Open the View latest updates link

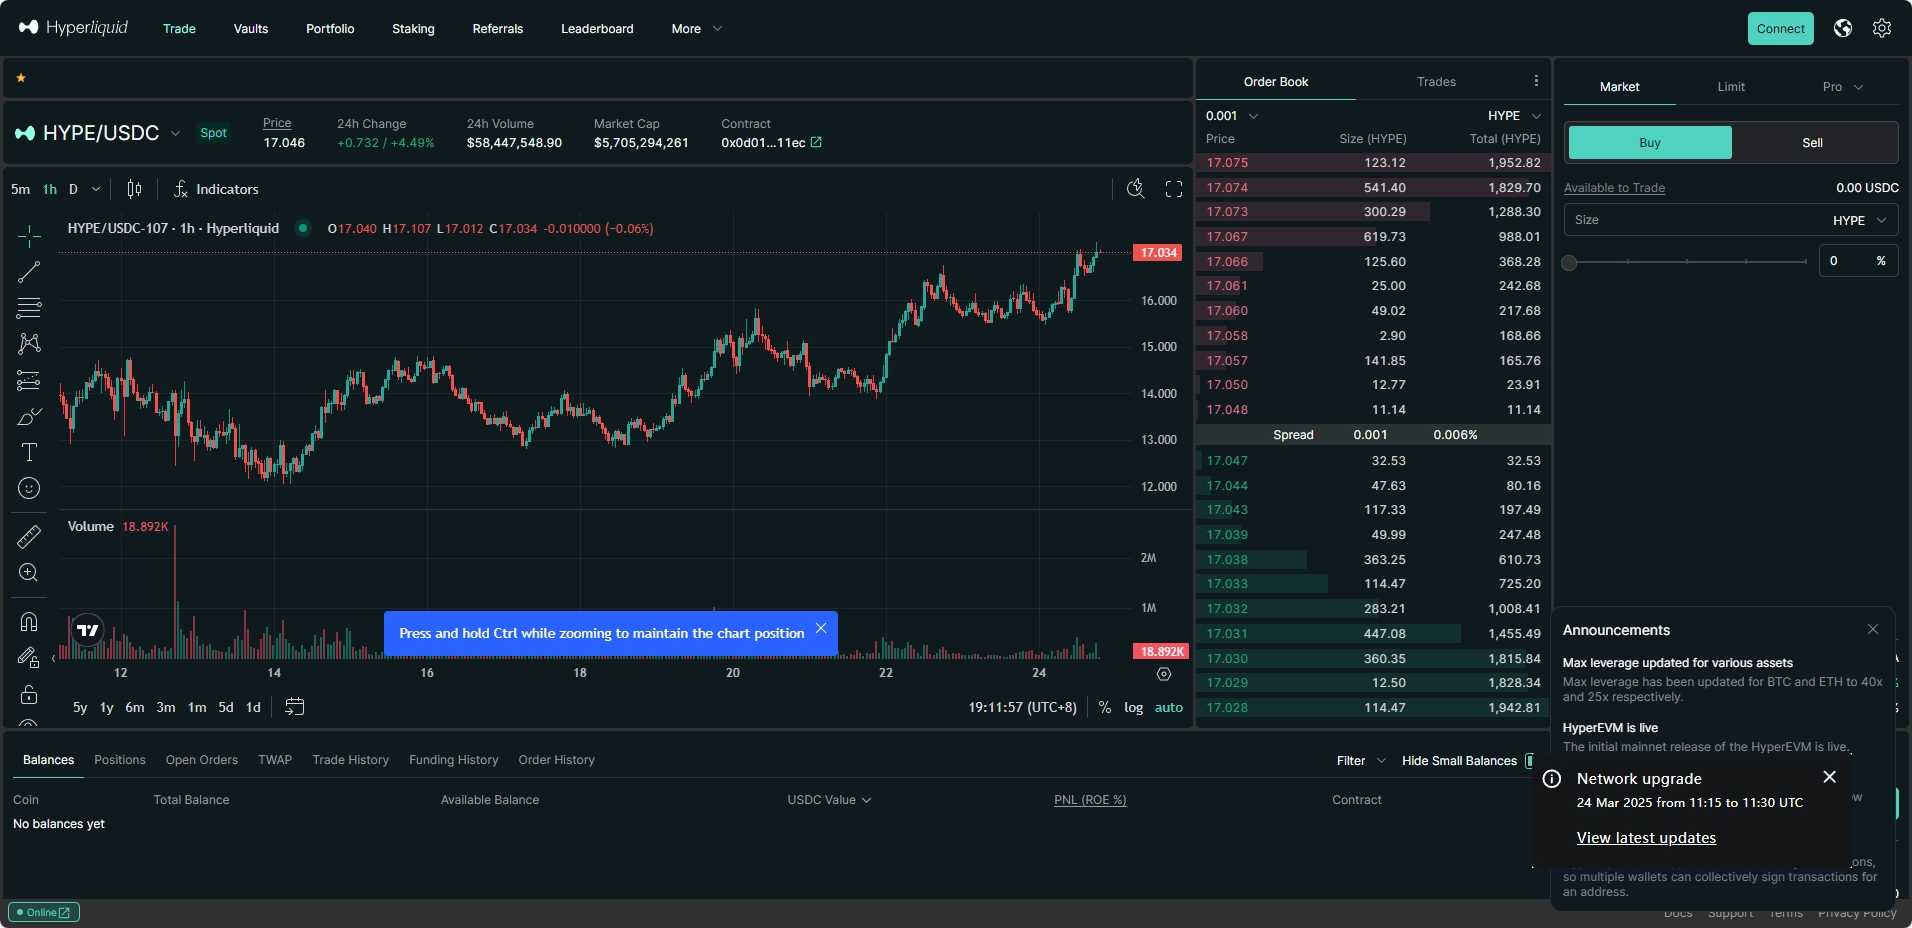click(1646, 838)
